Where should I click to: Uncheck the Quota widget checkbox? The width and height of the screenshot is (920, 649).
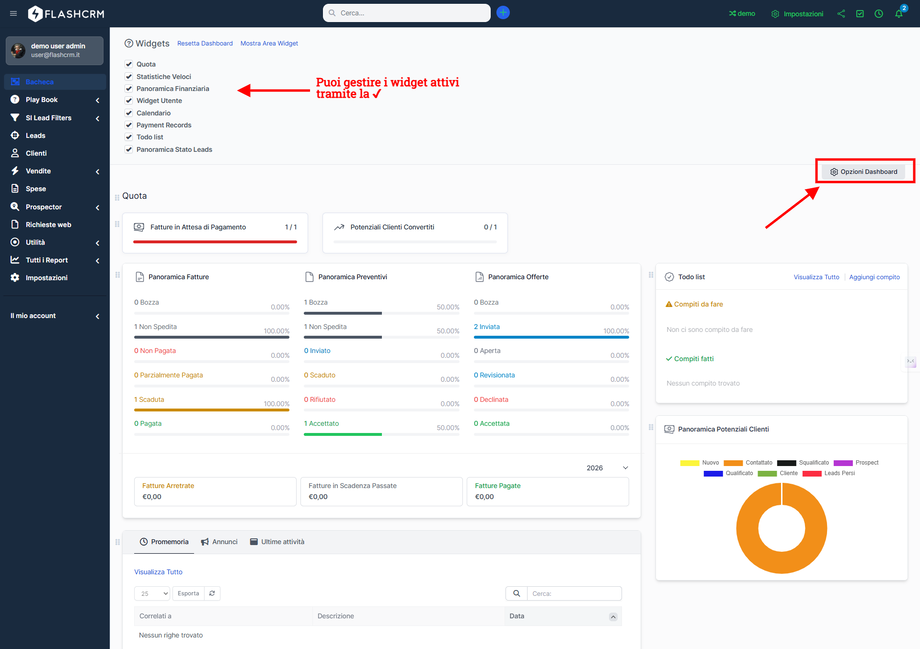click(128, 64)
